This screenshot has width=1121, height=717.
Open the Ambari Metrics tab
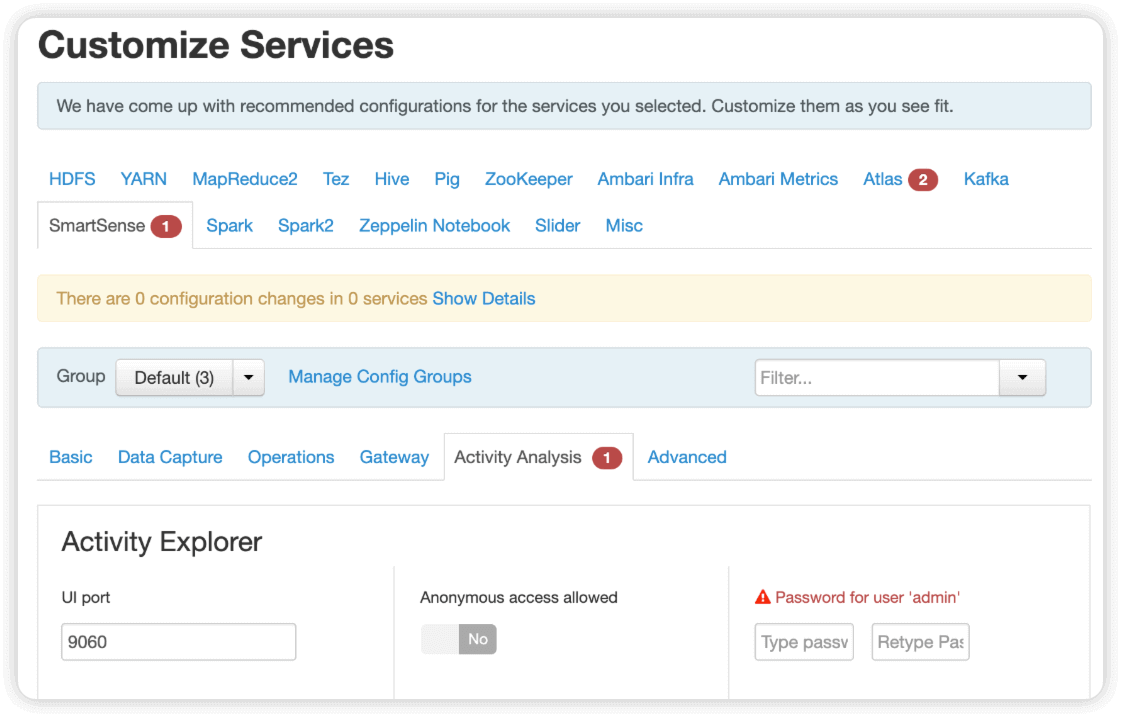click(778, 179)
